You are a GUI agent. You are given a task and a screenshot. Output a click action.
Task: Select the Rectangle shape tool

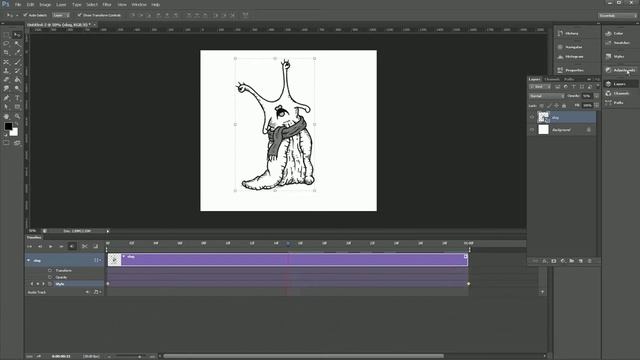tap(17, 107)
